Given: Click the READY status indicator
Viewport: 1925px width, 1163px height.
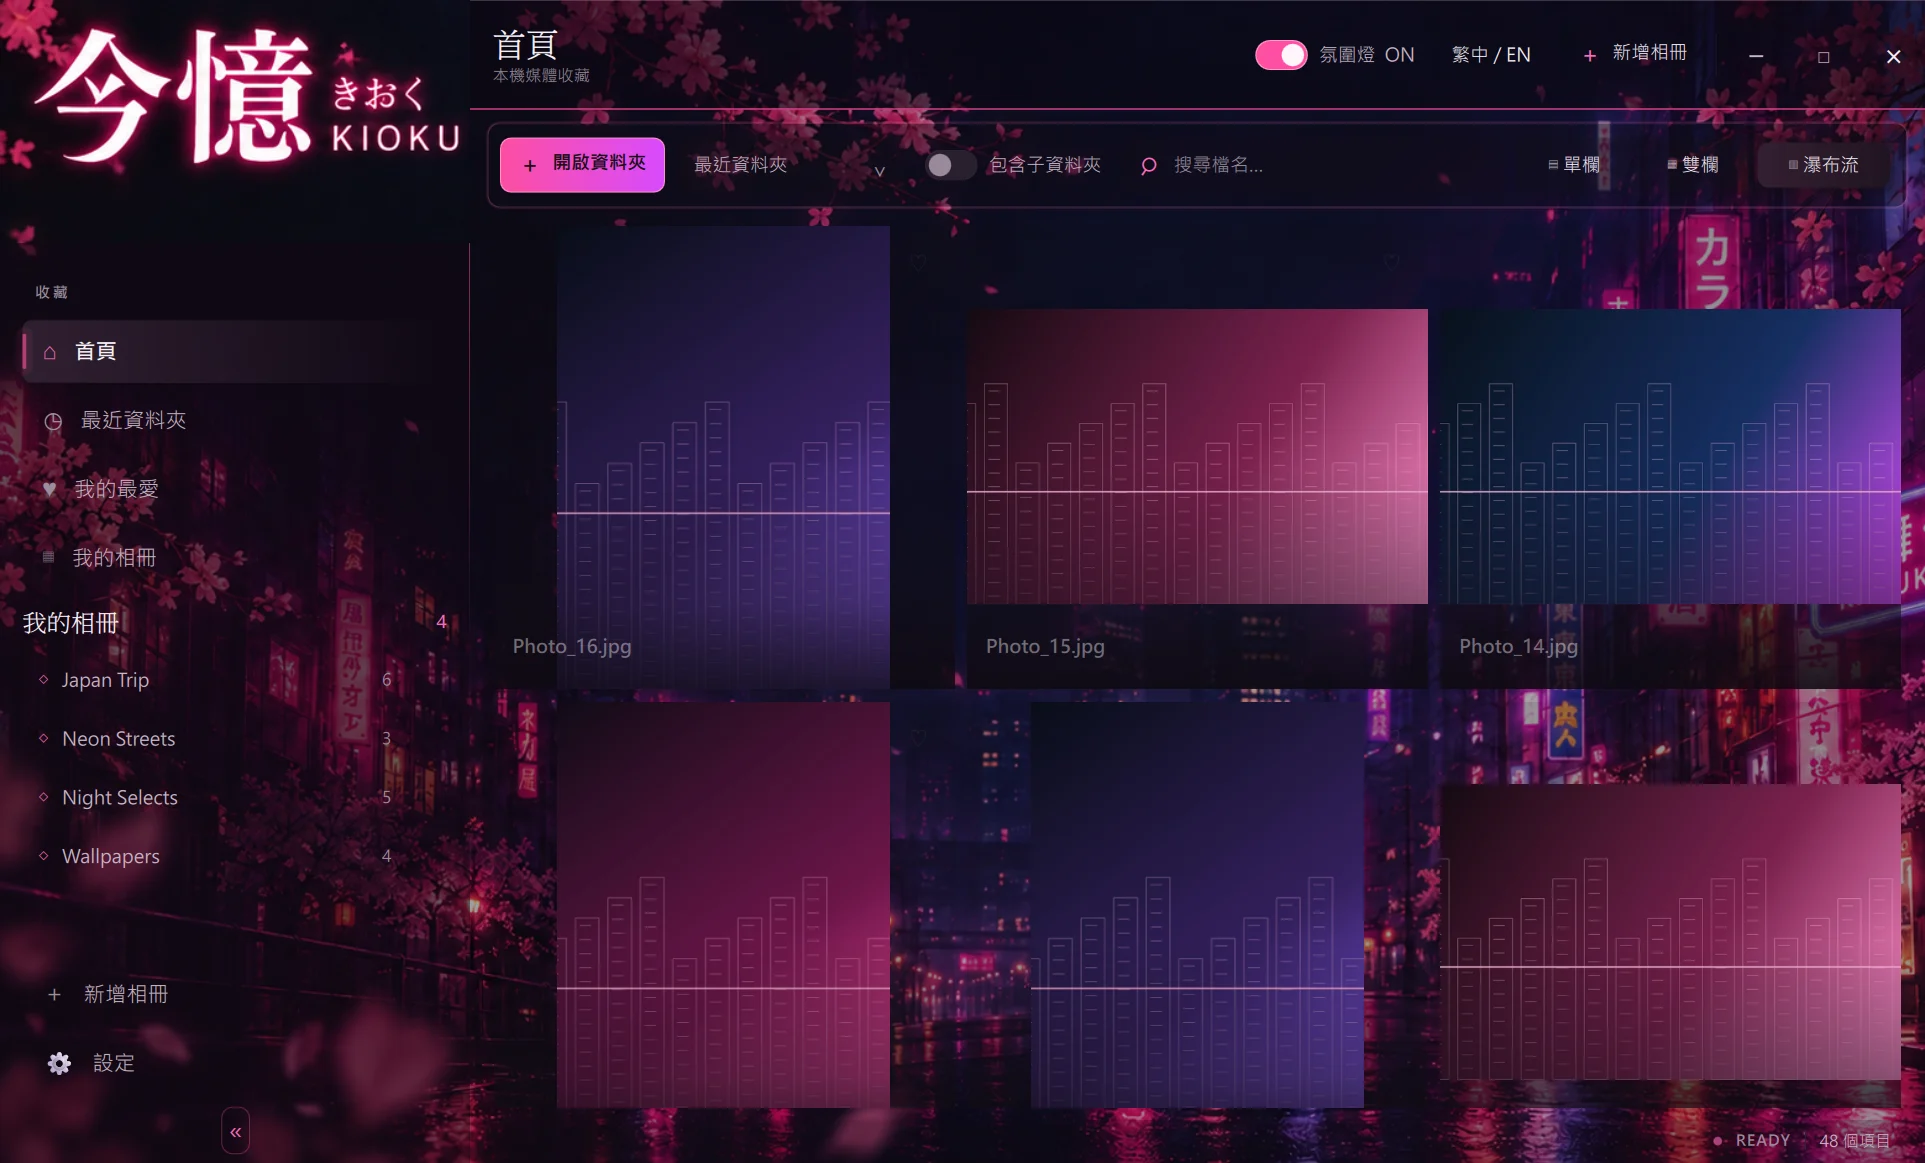Looking at the screenshot, I should tap(1751, 1140).
